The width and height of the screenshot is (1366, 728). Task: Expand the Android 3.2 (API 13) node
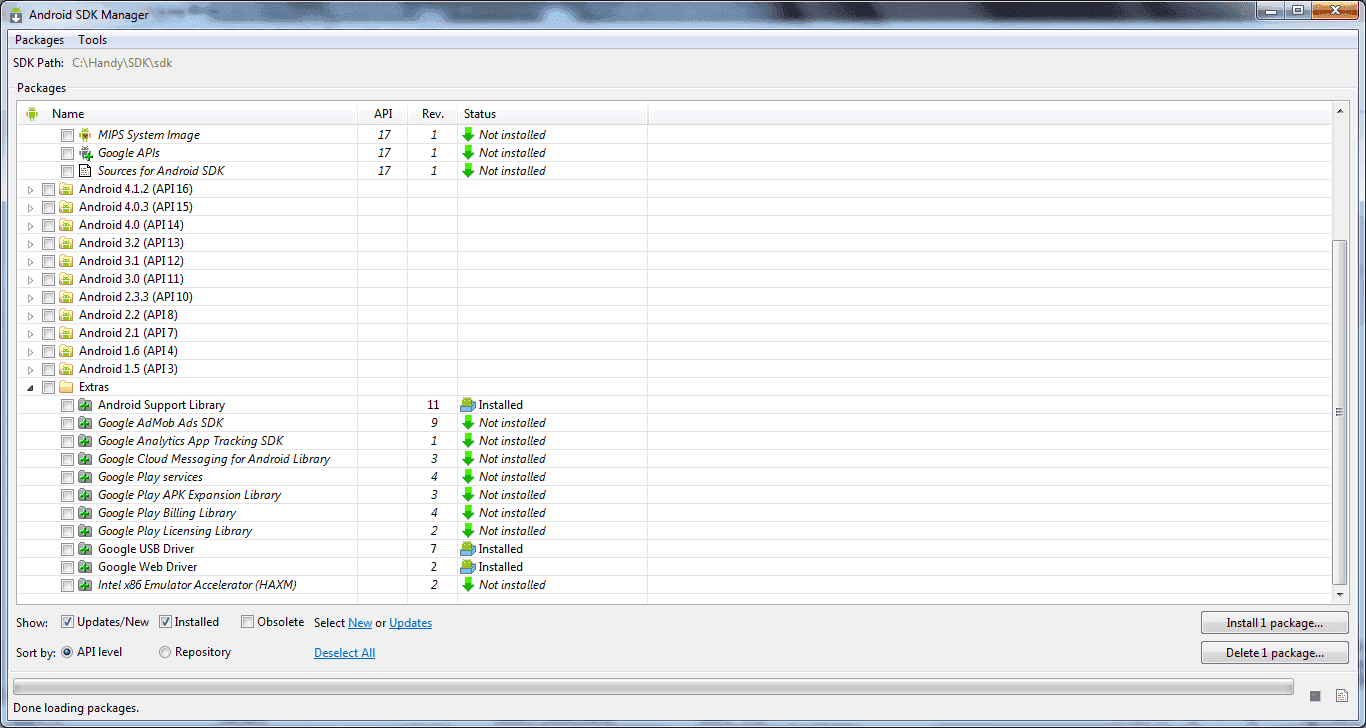click(31, 243)
